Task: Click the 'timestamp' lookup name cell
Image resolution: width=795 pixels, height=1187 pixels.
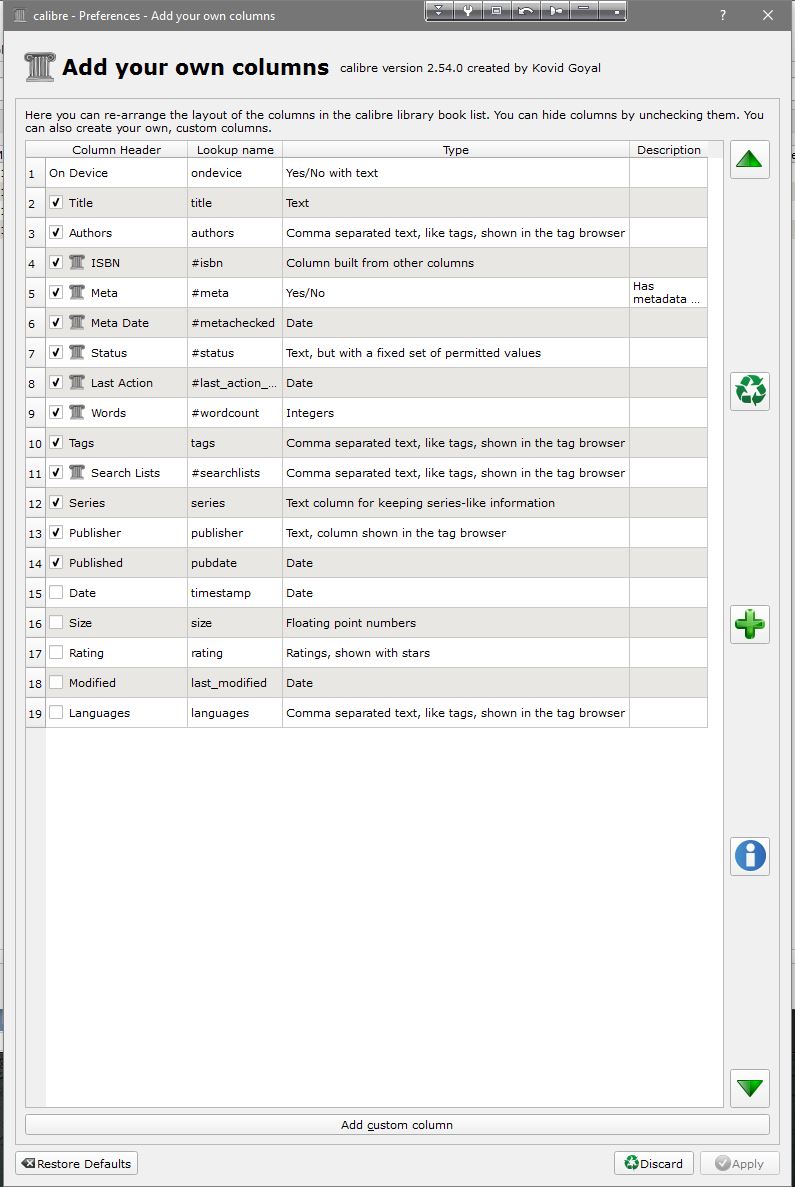Action: click(235, 593)
